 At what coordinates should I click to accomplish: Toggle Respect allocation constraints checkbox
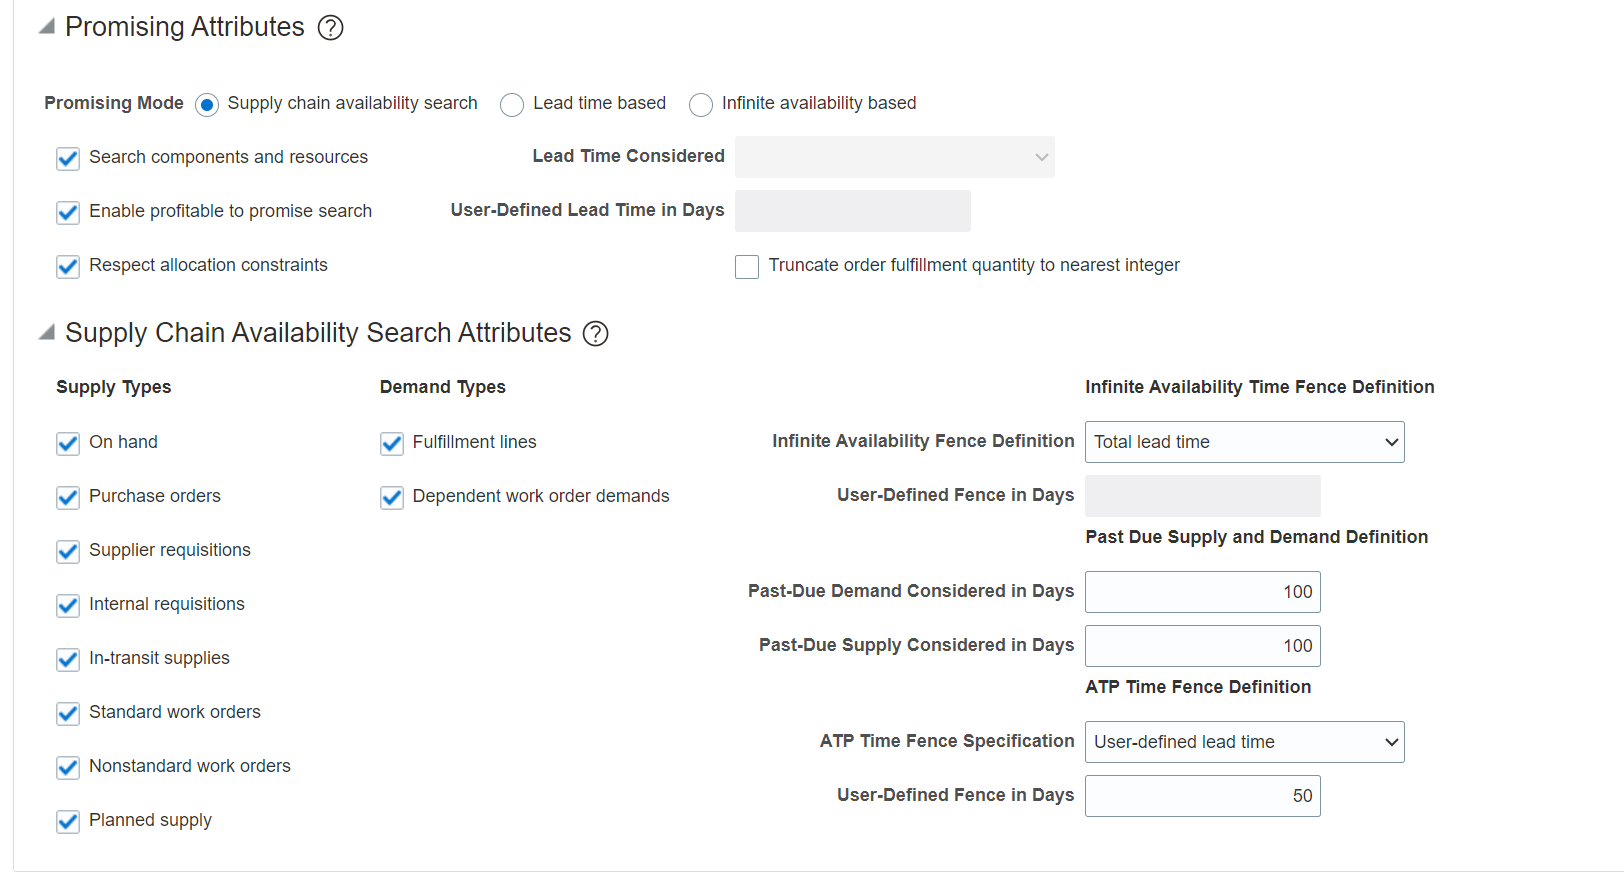point(68,267)
